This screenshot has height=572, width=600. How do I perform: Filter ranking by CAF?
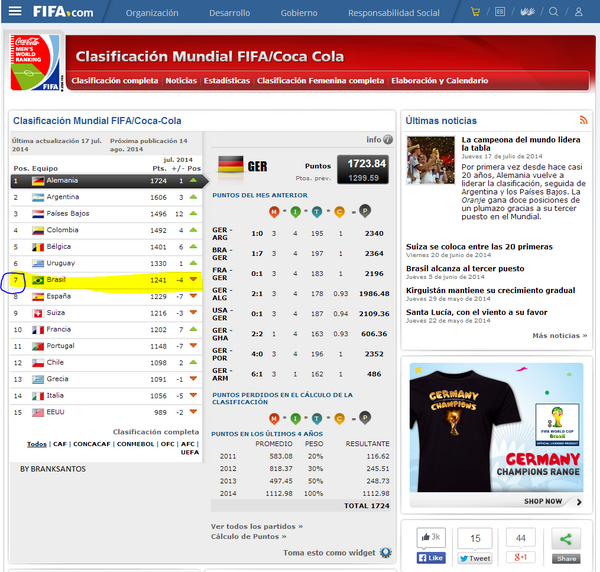(x=60, y=444)
